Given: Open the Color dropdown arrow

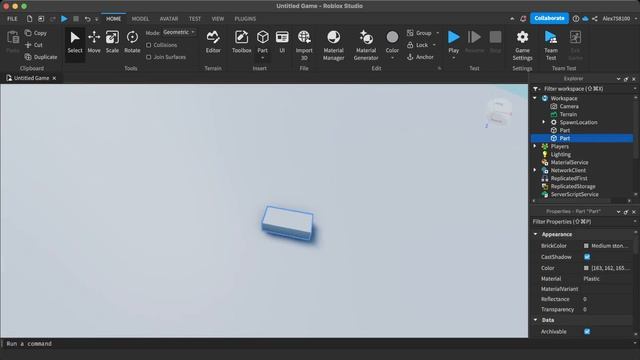Looking at the screenshot, I should click(392, 58).
